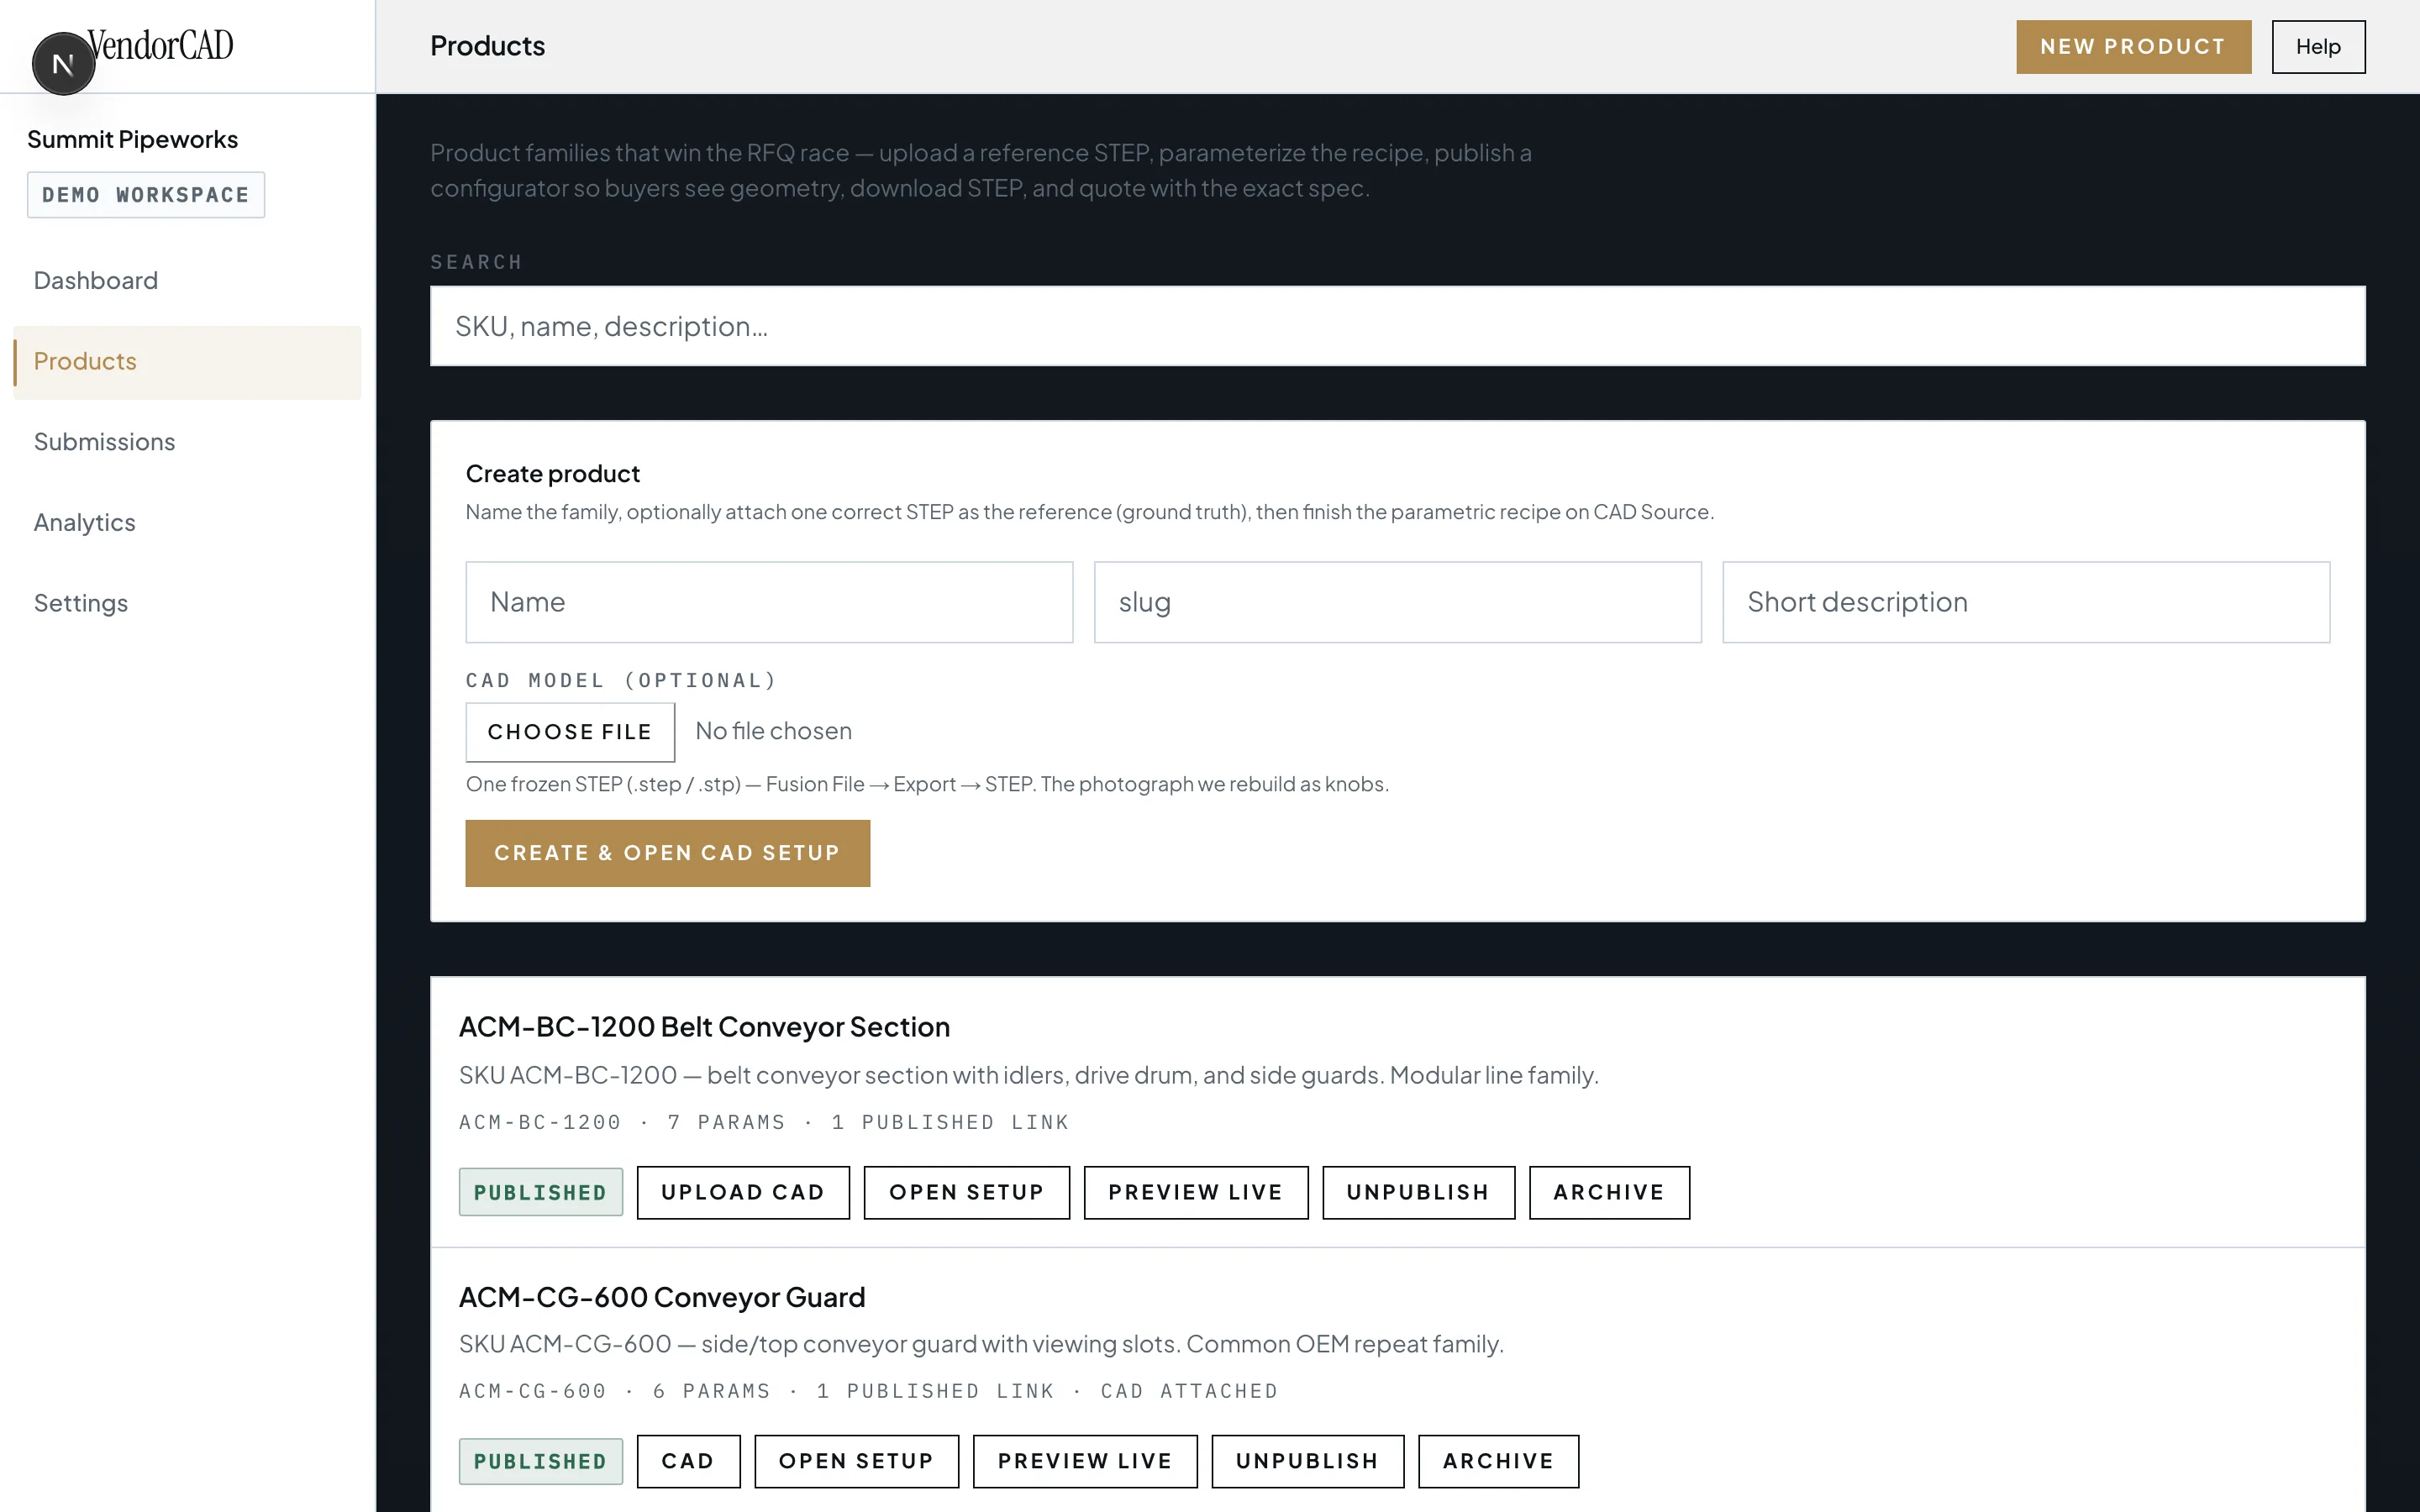Preview Live the ACM-CG-600 Conveyor Guard
Screen dimensions: 2420x1512
[1085, 1461]
